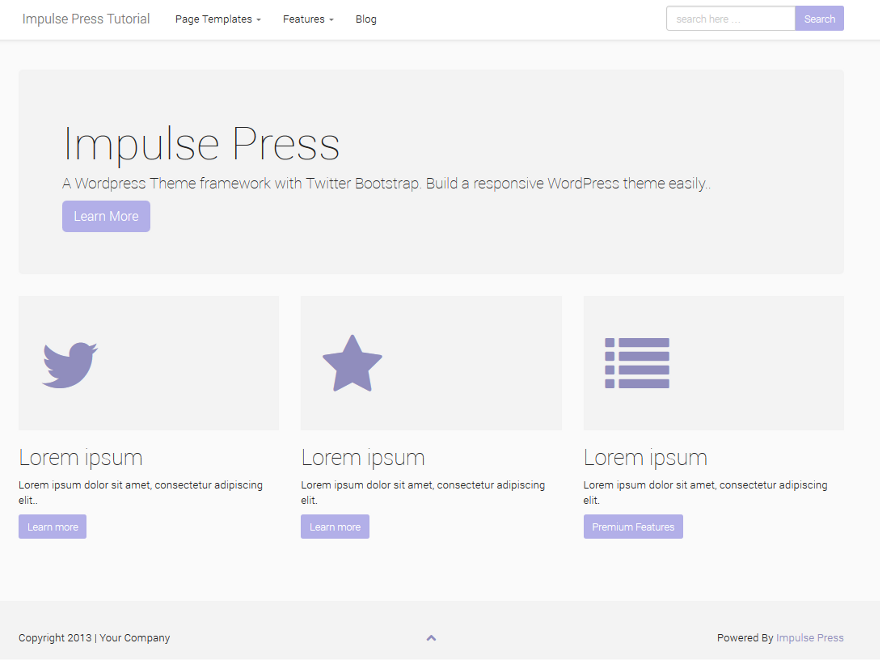880x660 pixels.
Task: Select the star icon in the middle card
Action: (x=352, y=363)
